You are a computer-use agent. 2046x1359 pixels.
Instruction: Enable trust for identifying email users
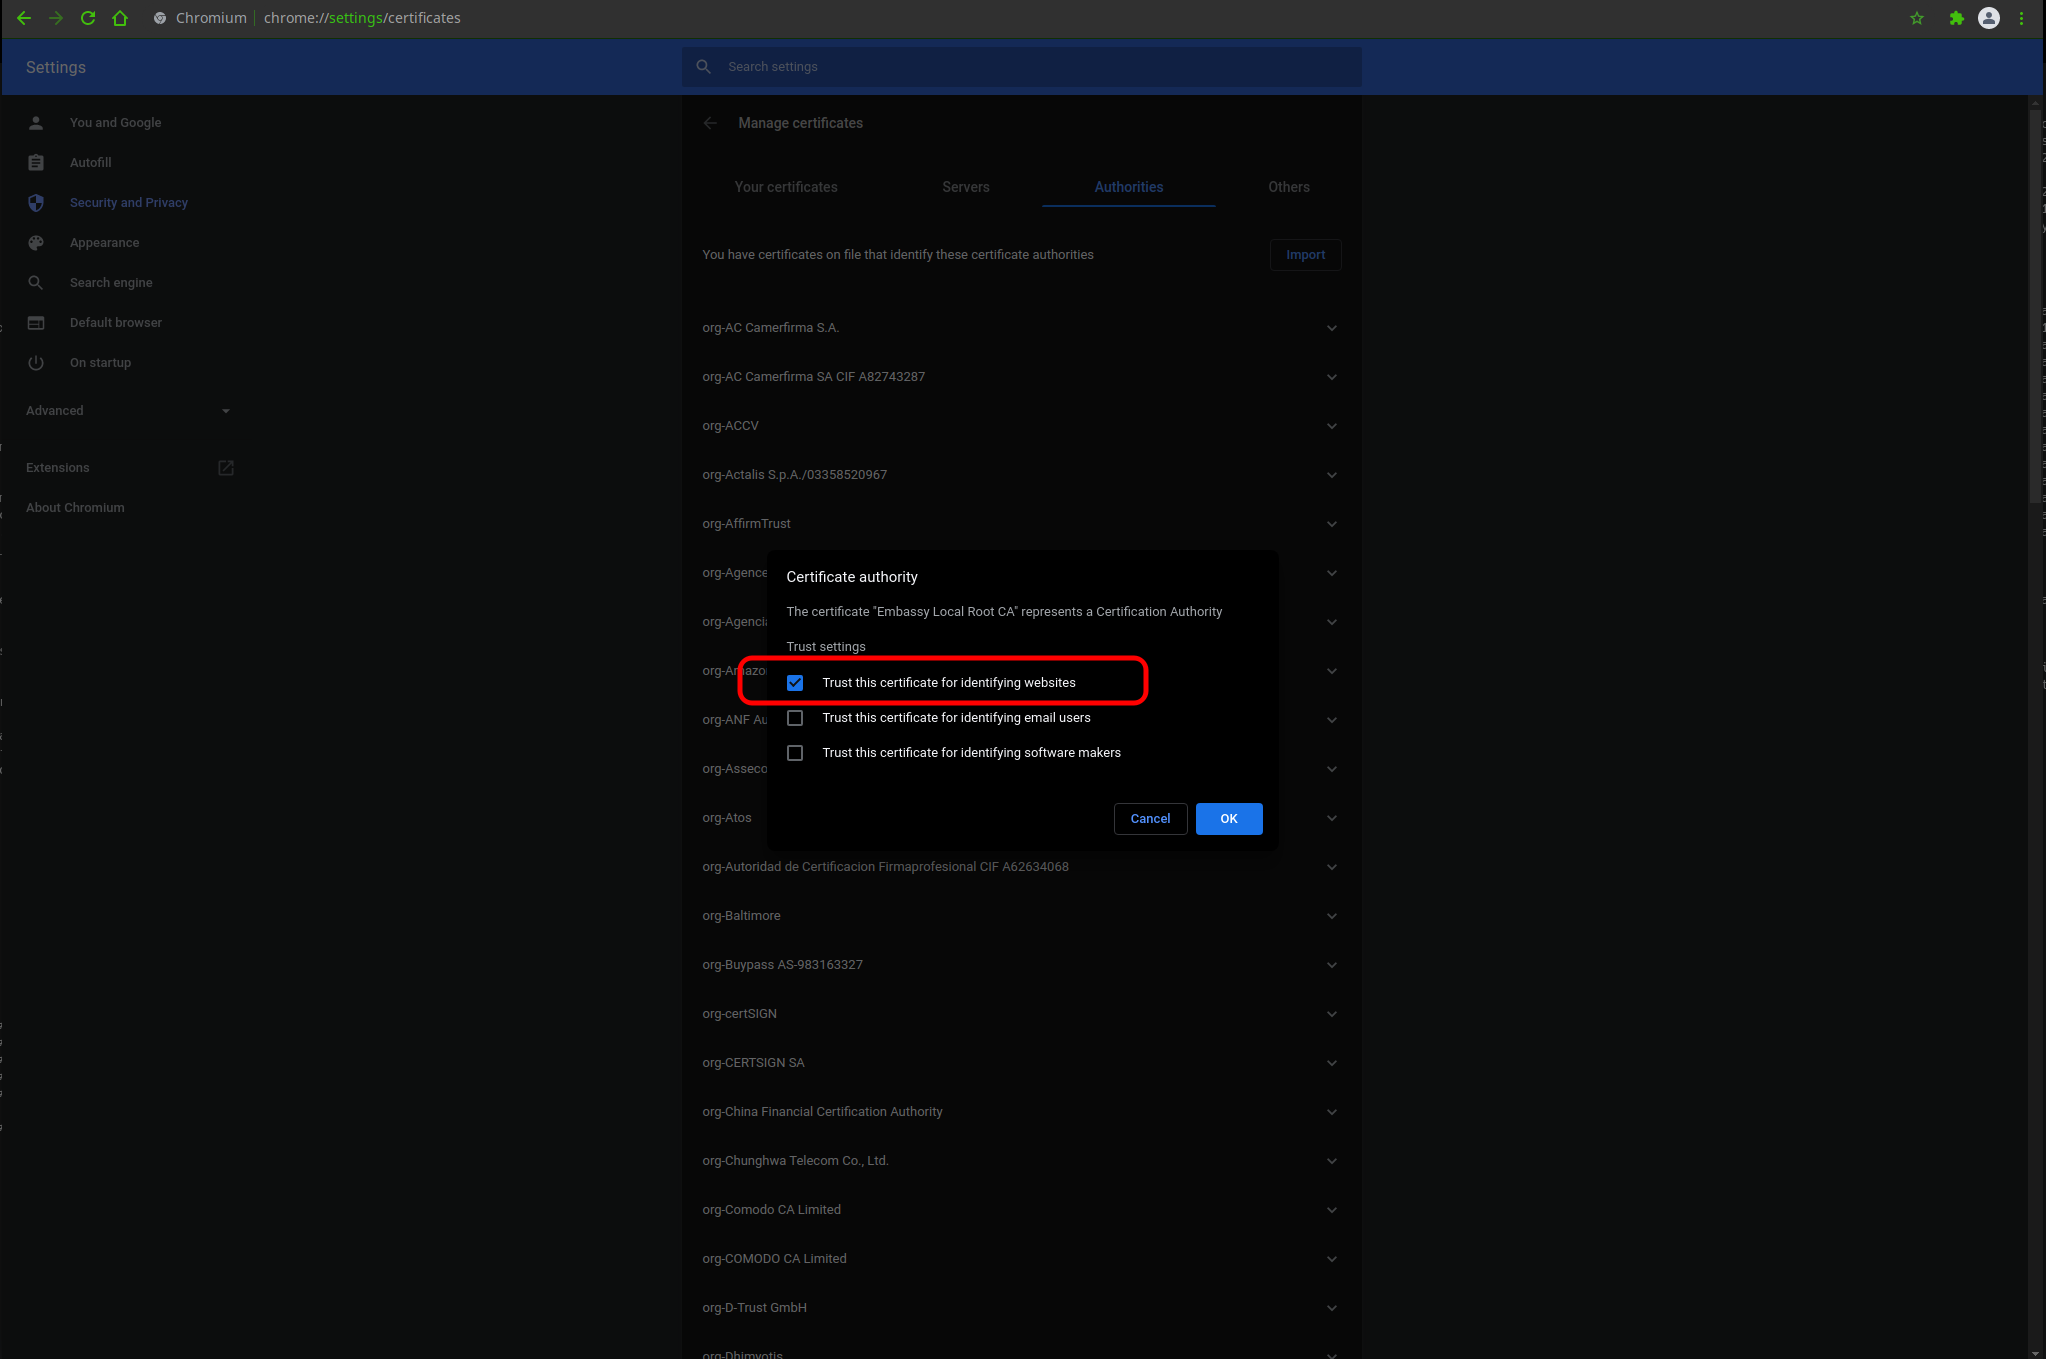click(795, 718)
